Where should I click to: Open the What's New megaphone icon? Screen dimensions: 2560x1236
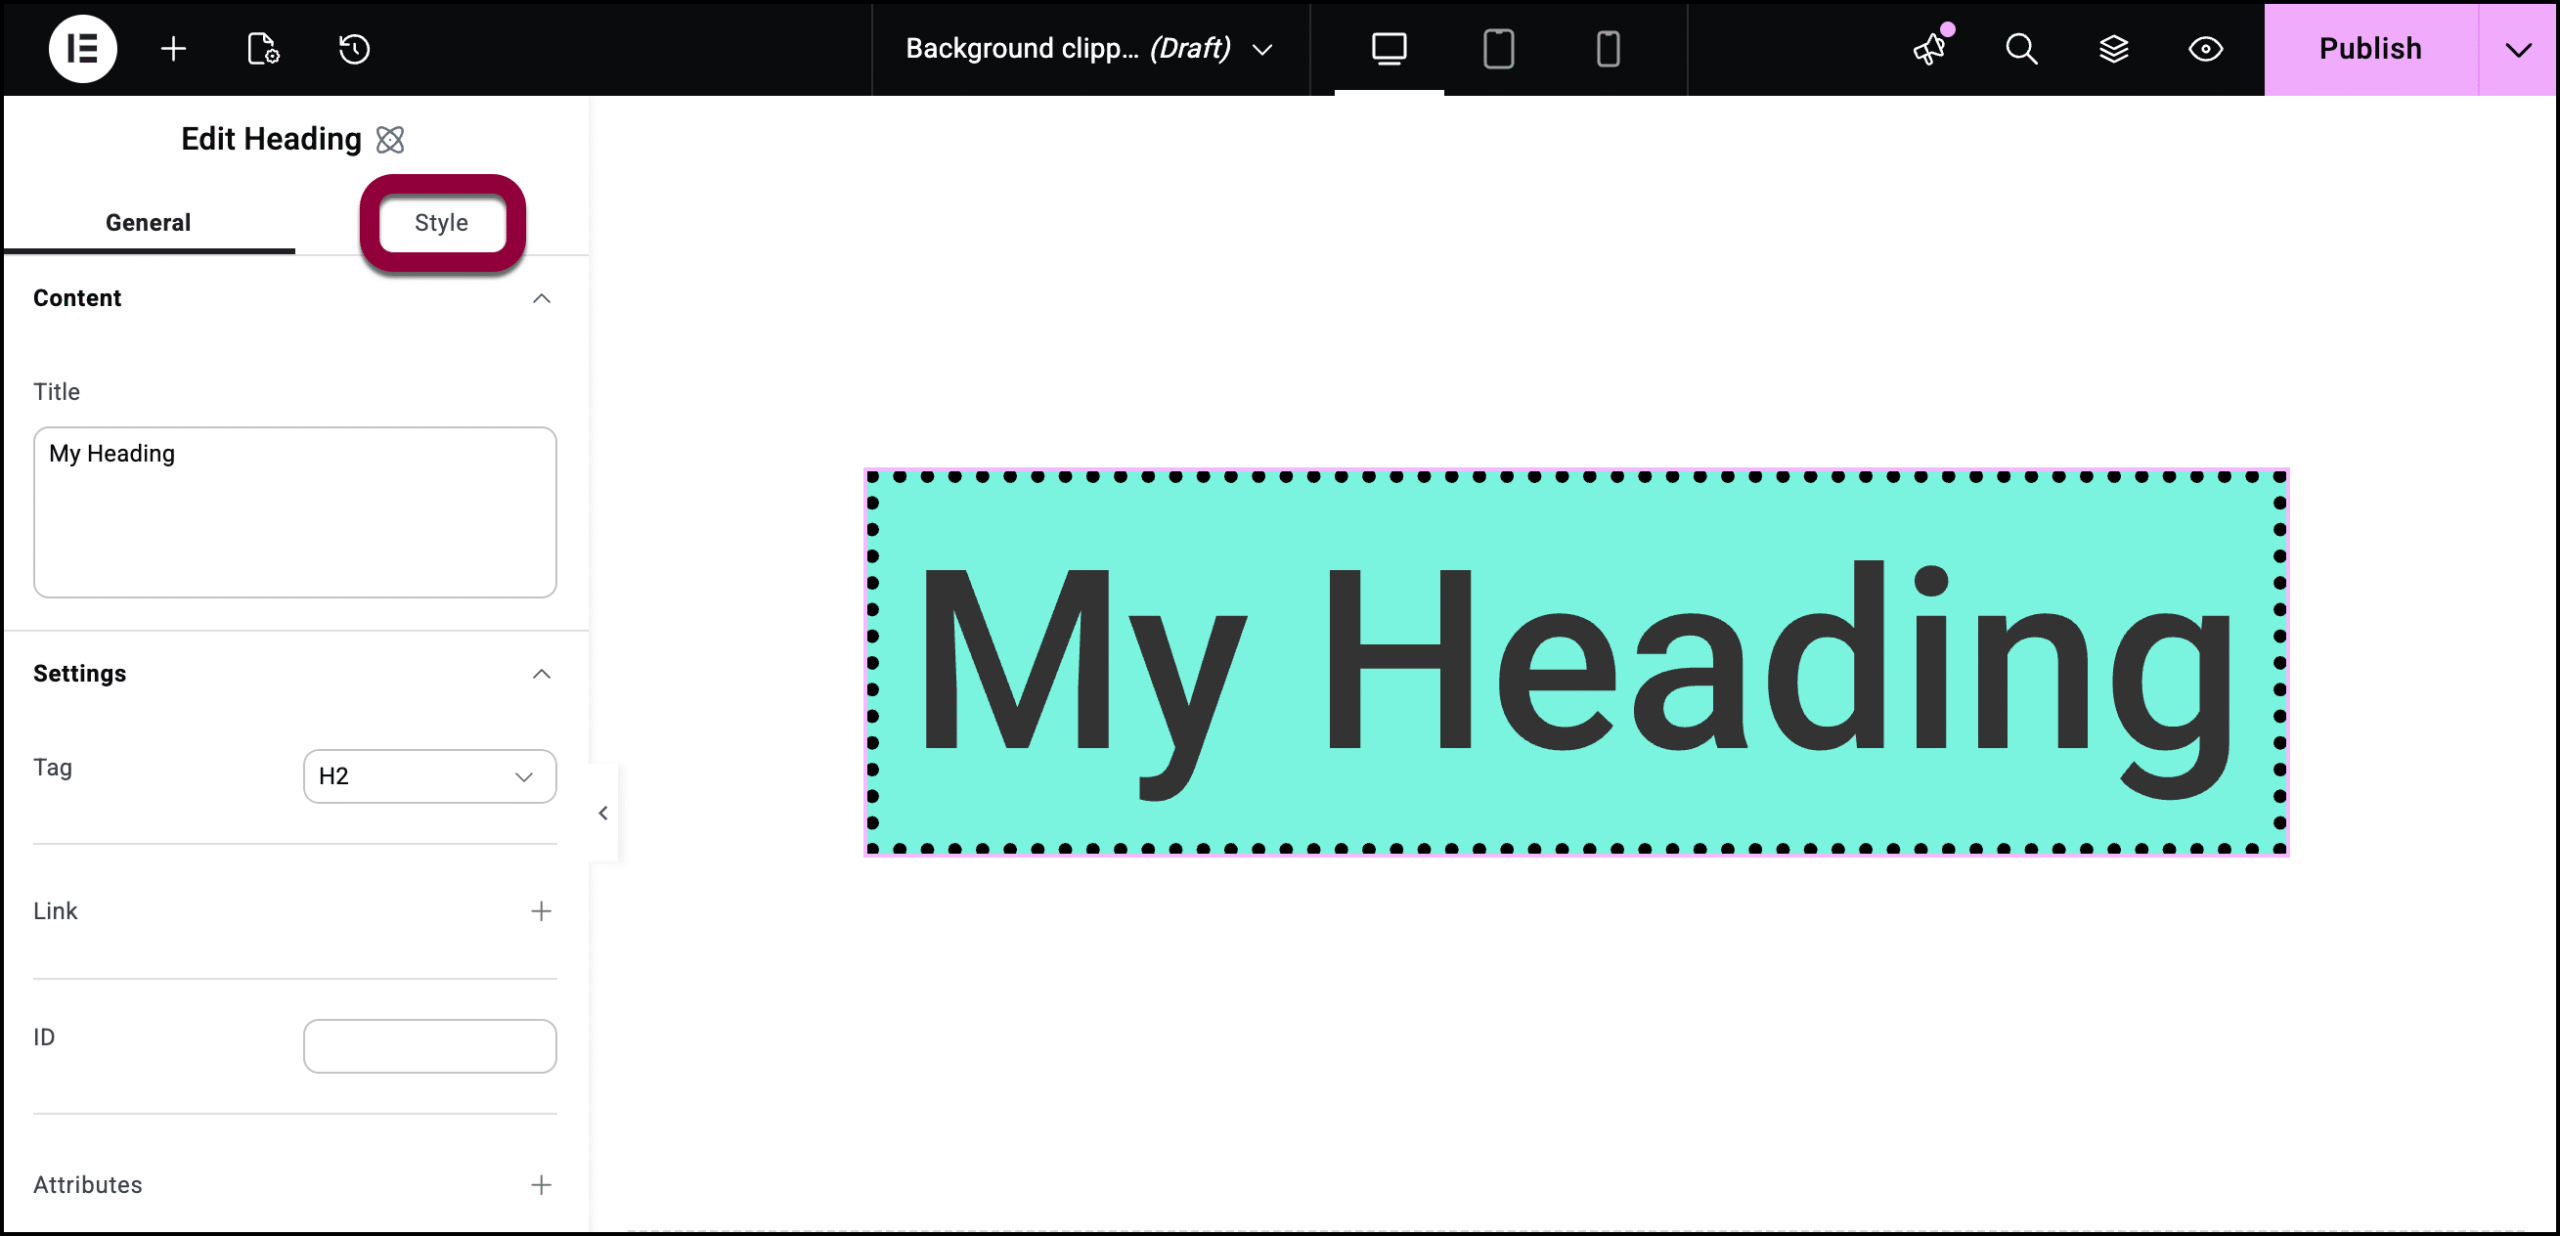click(x=1929, y=49)
